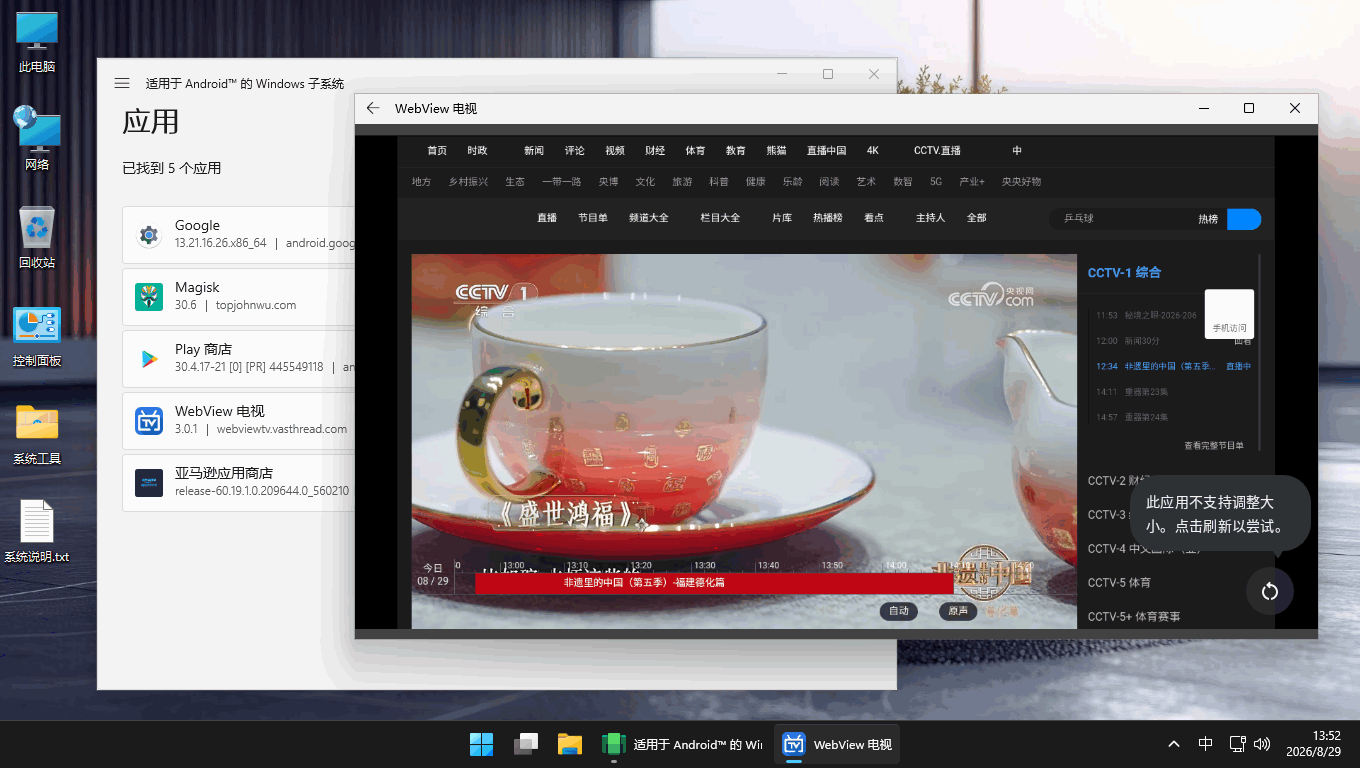This screenshot has height=768, width=1360.
Task: Click 体育 in the top navigation
Action: click(695, 151)
